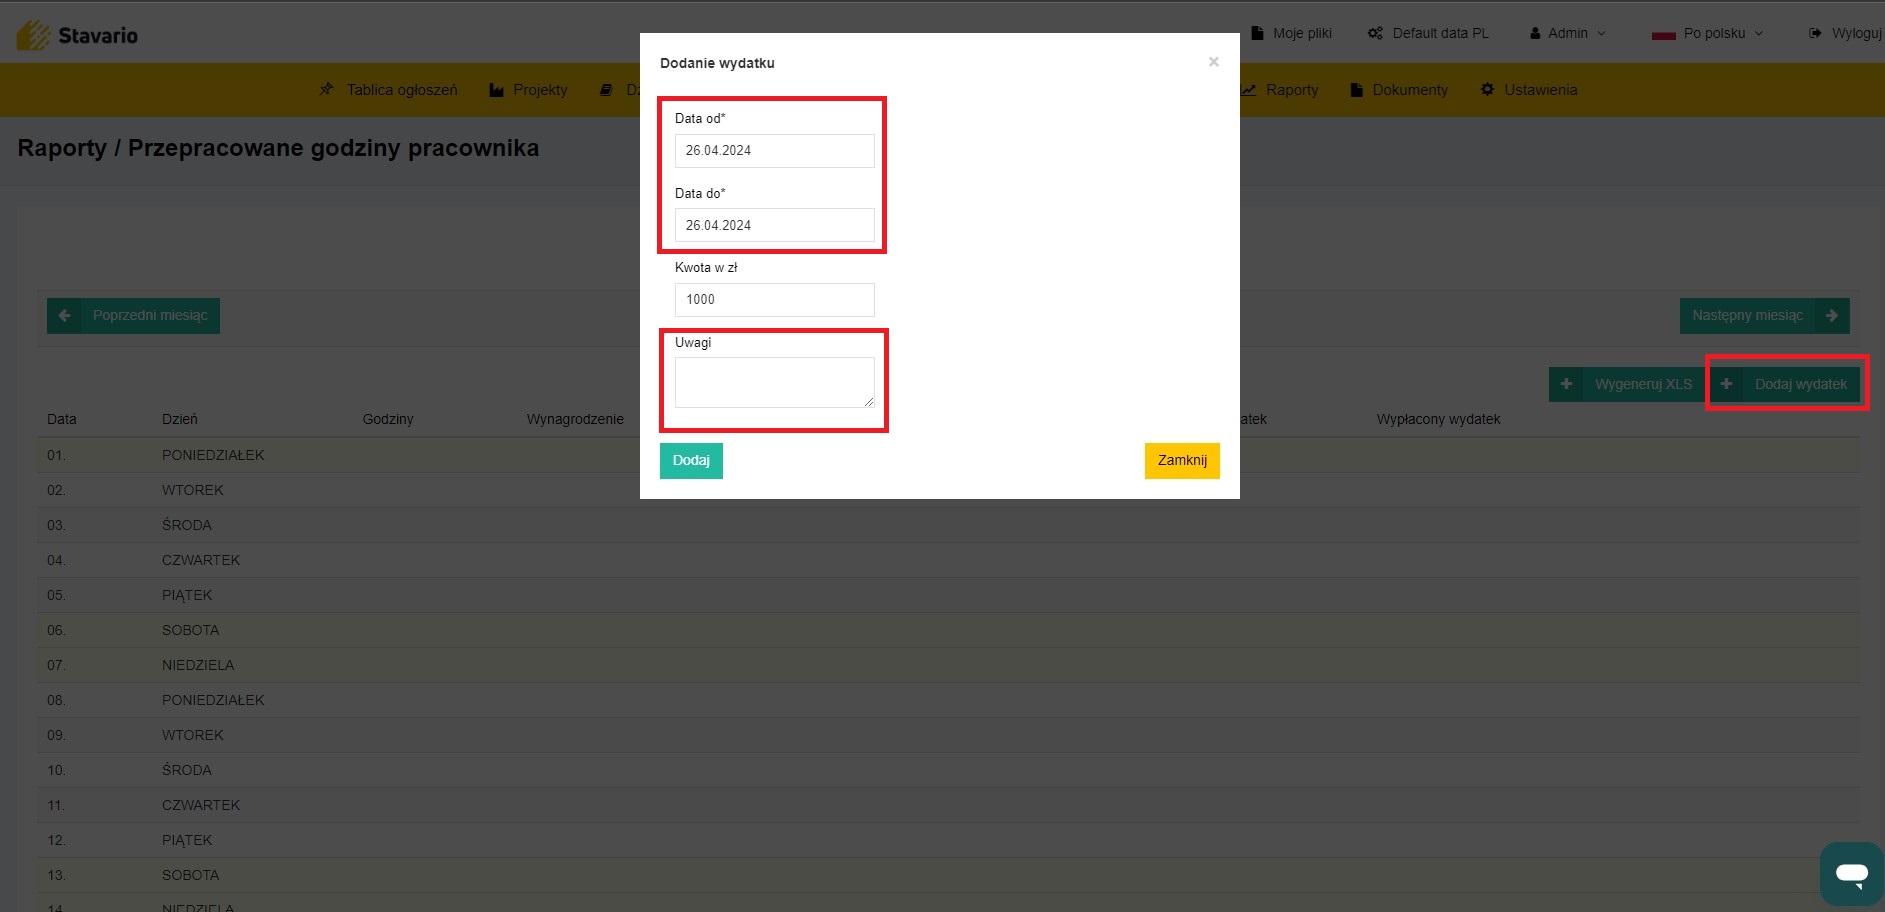
Task: Click Dodaj wydatek button
Action: pyautogui.click(x=1785, y=384)
